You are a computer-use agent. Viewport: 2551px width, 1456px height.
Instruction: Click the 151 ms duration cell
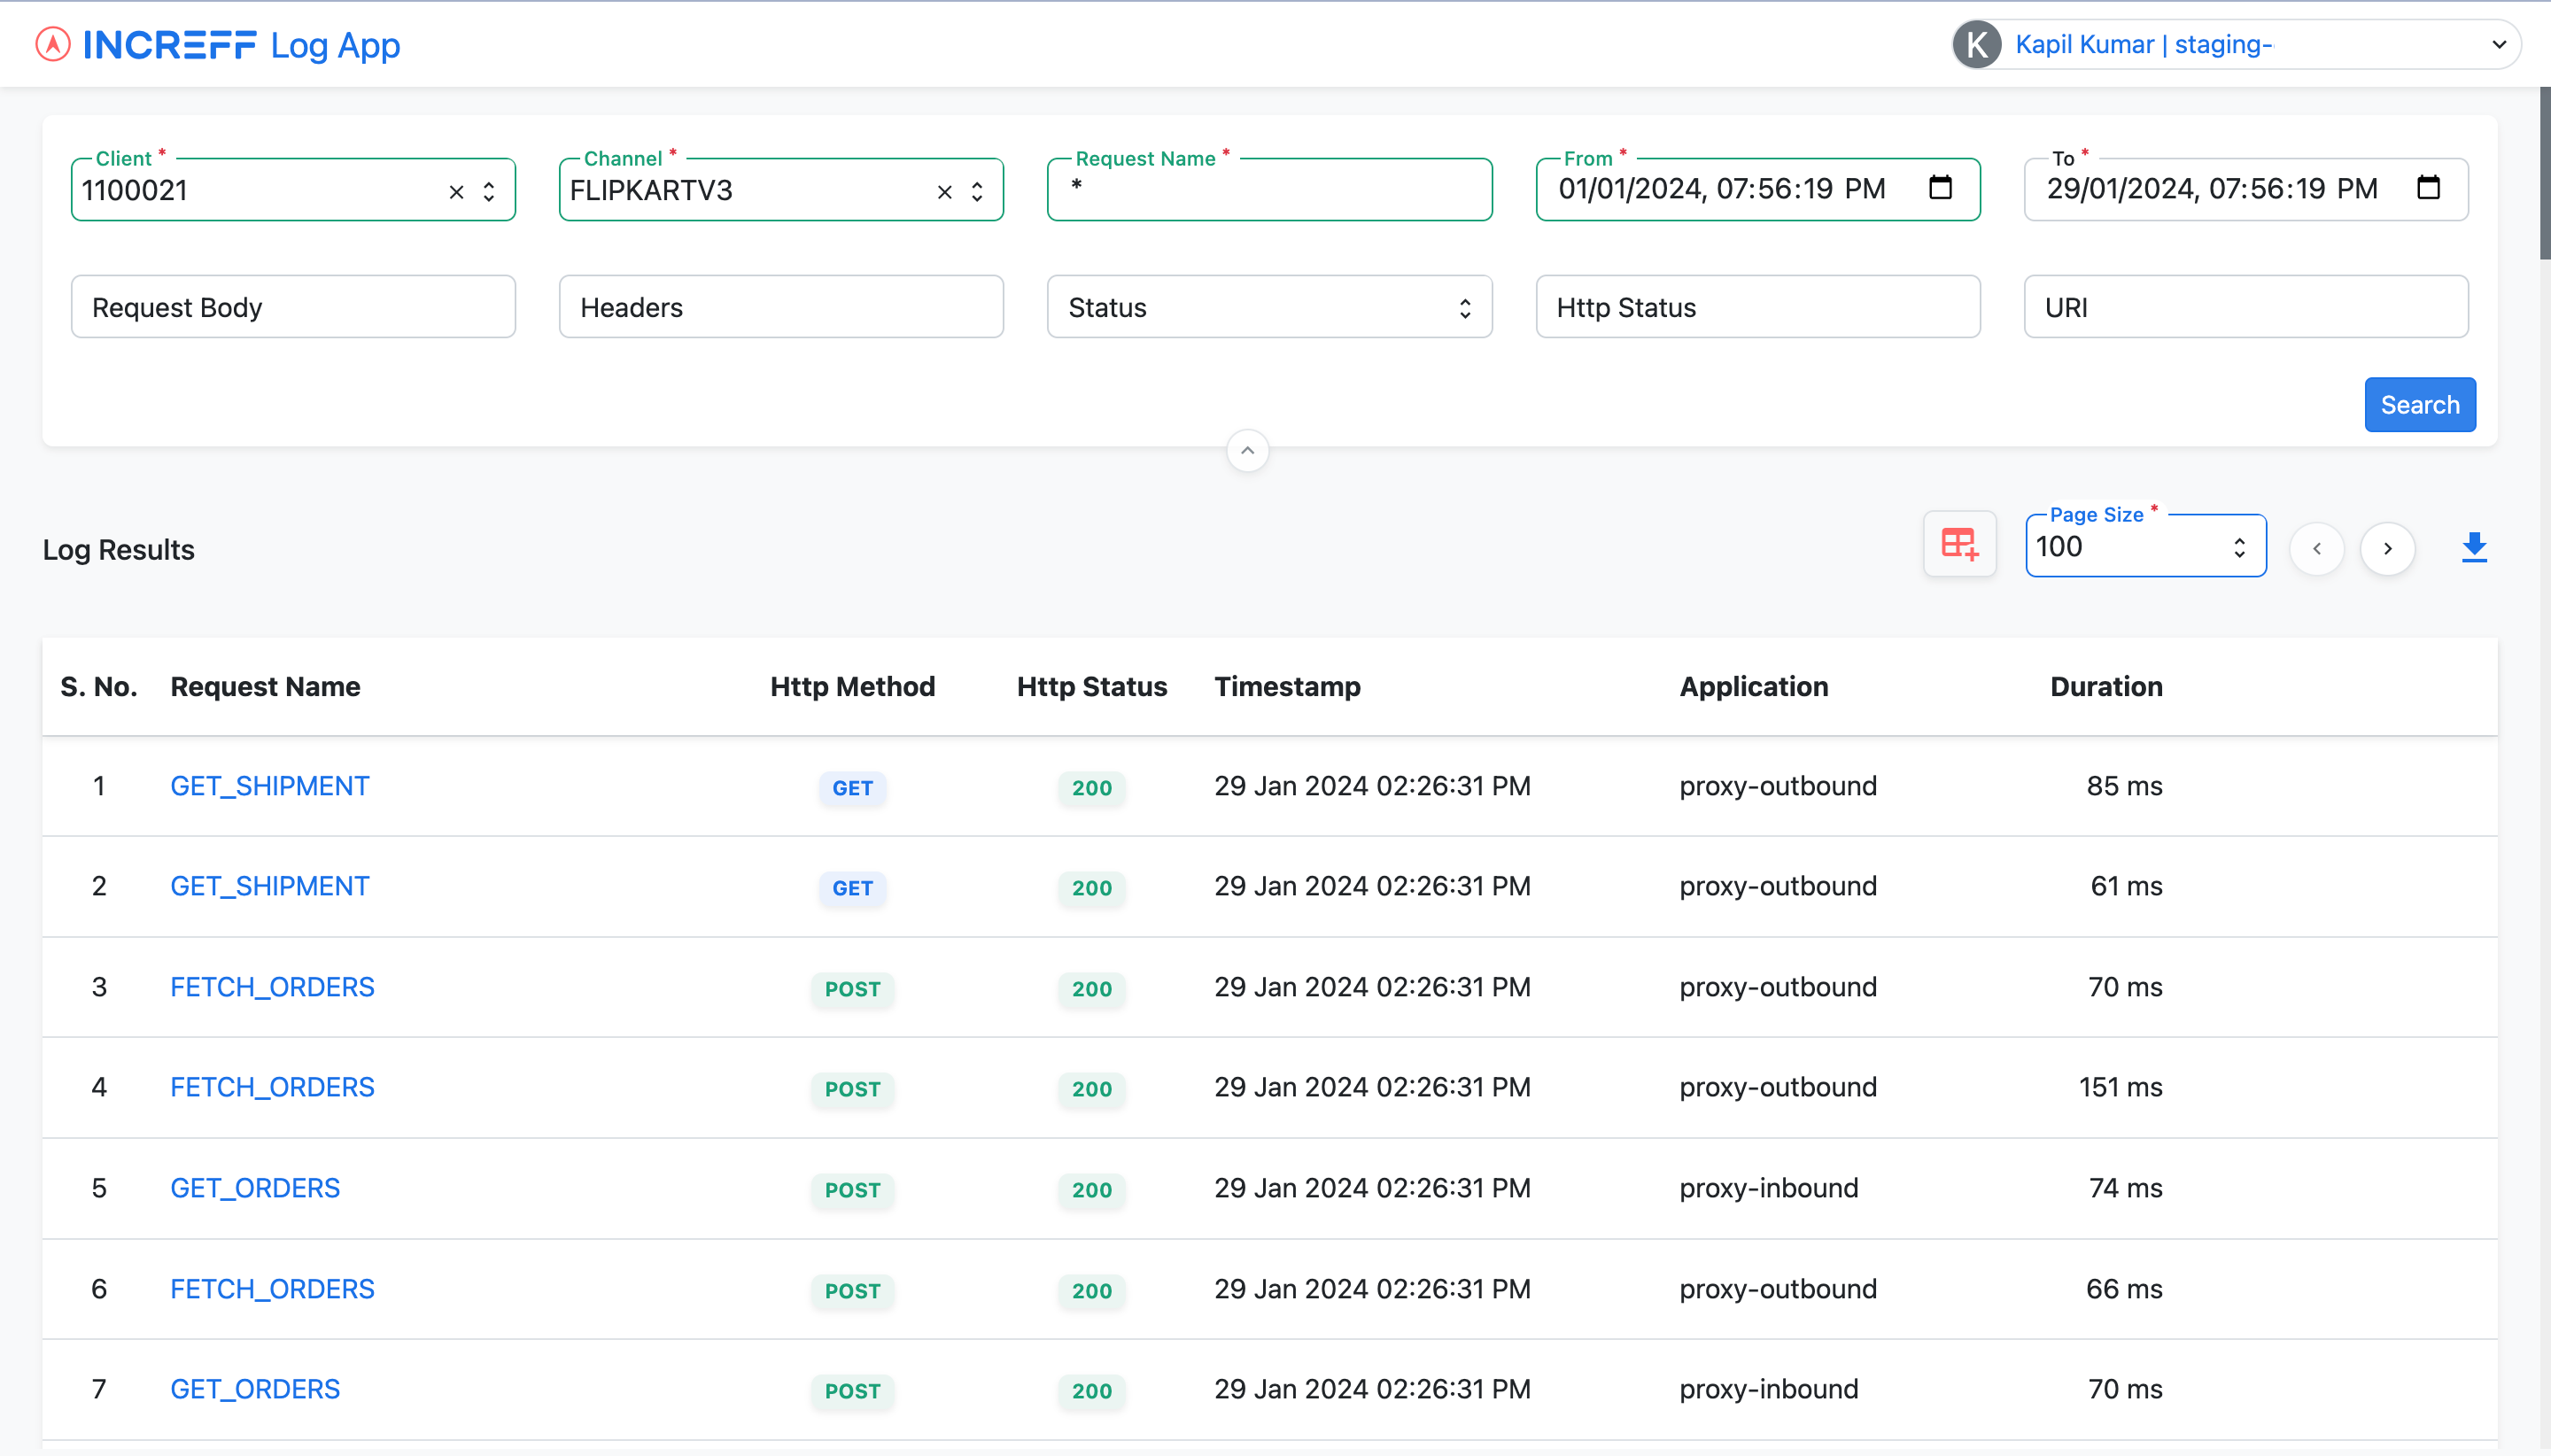(2120, 1087)
